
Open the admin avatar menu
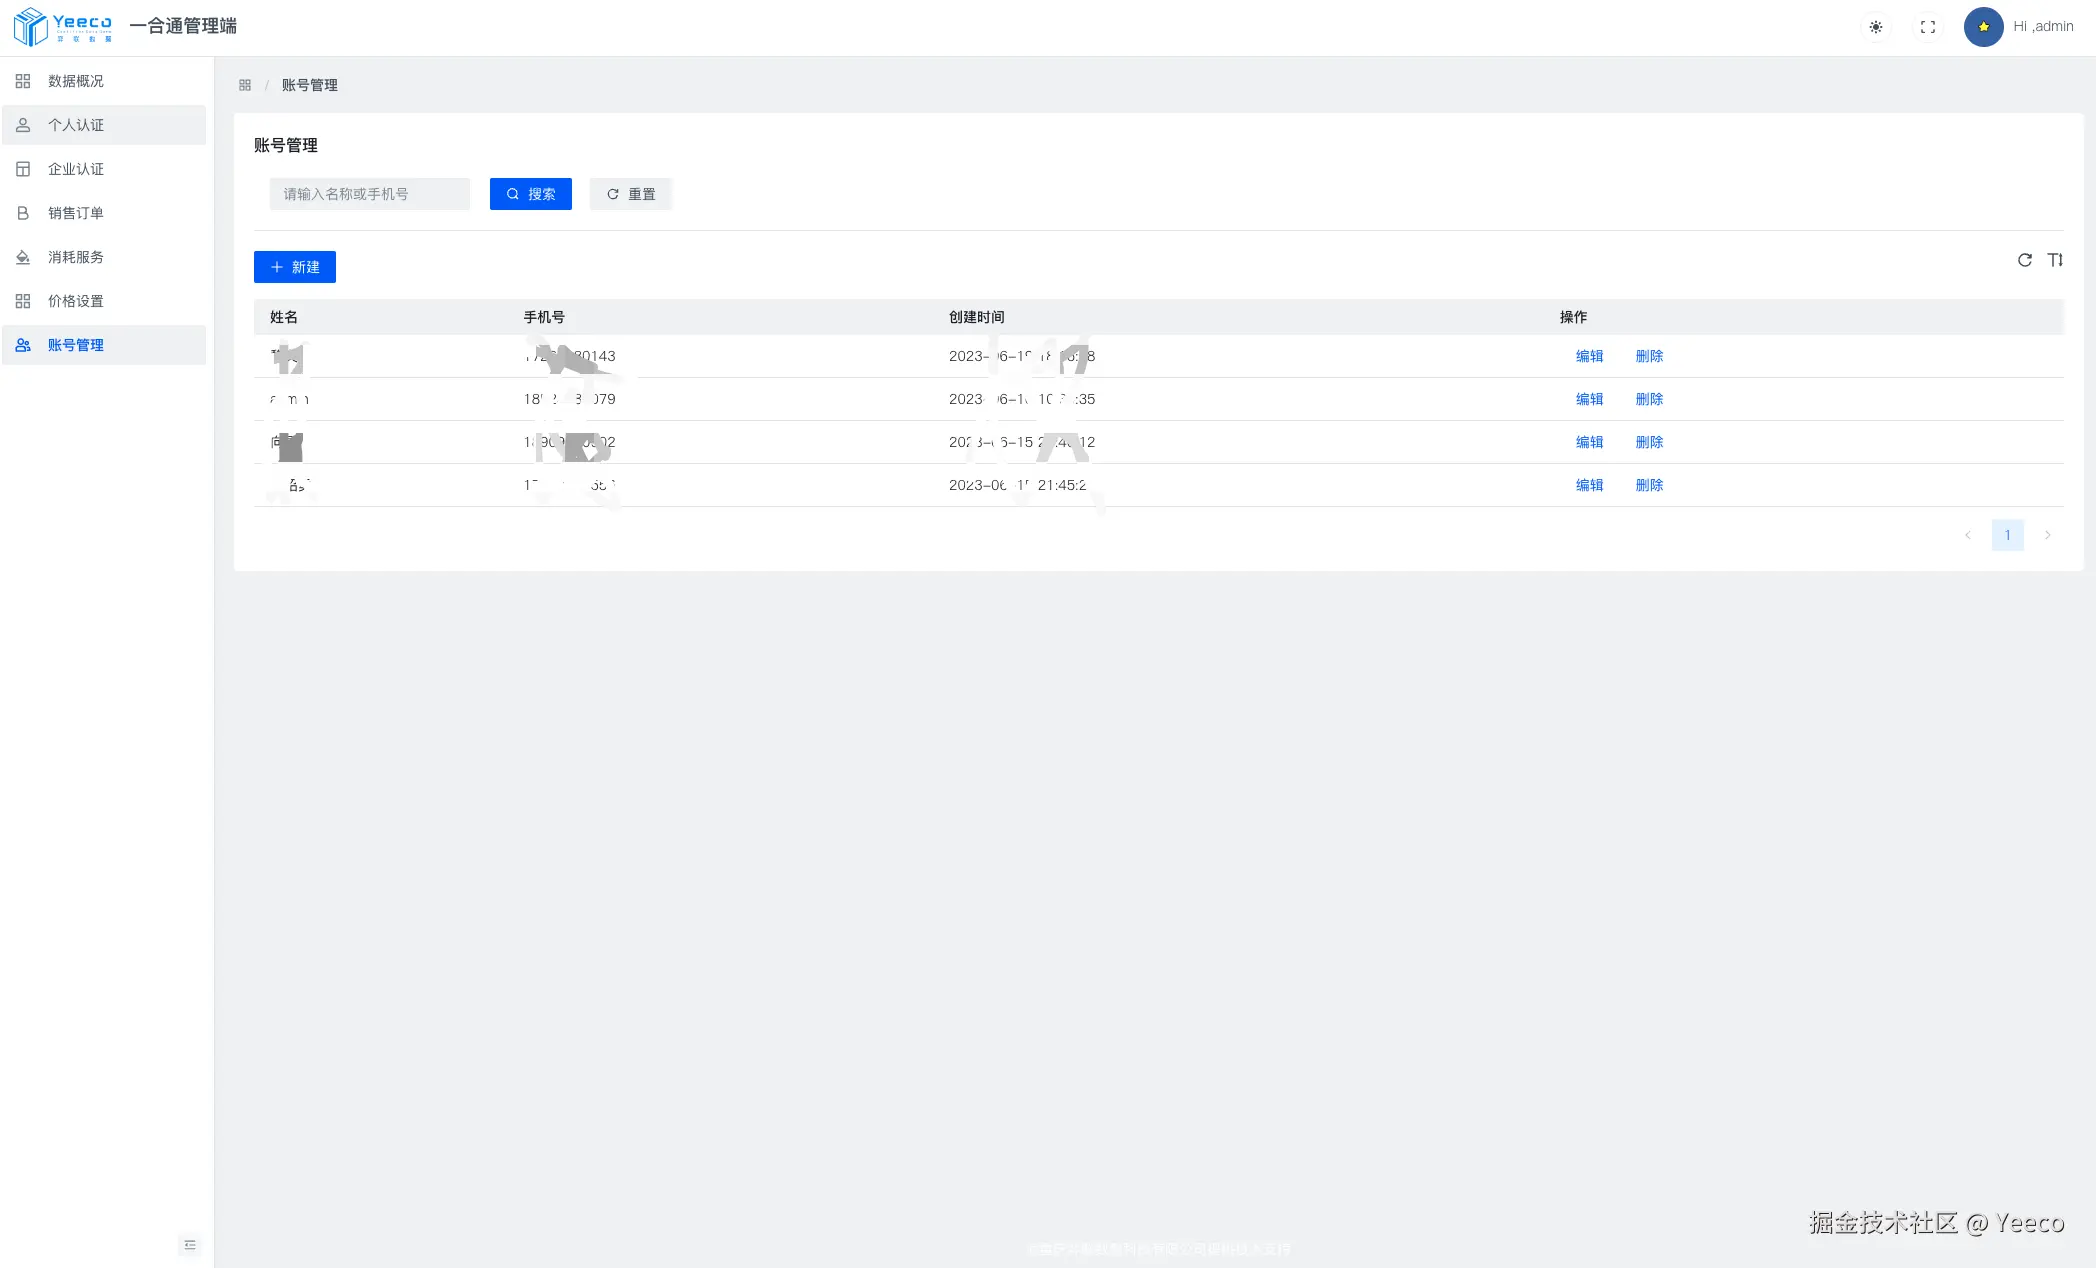tap(1983, 27)
